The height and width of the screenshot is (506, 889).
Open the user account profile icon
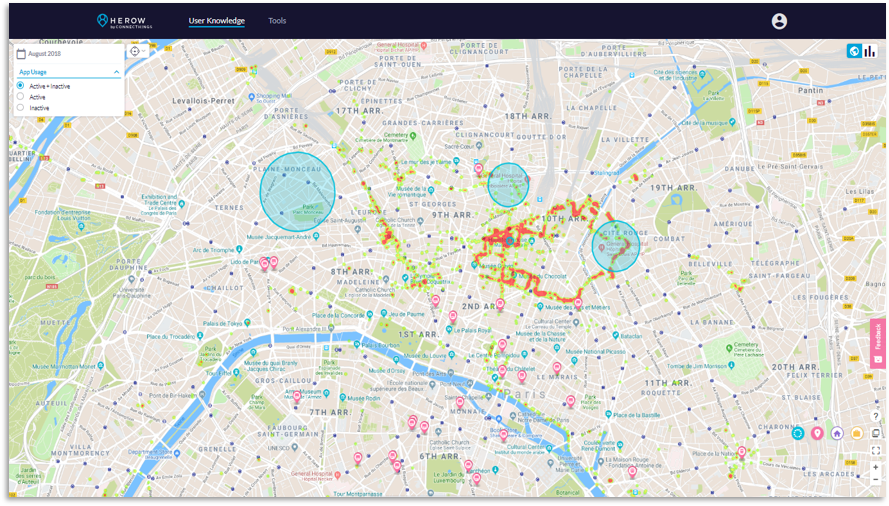tap(779, 21)
